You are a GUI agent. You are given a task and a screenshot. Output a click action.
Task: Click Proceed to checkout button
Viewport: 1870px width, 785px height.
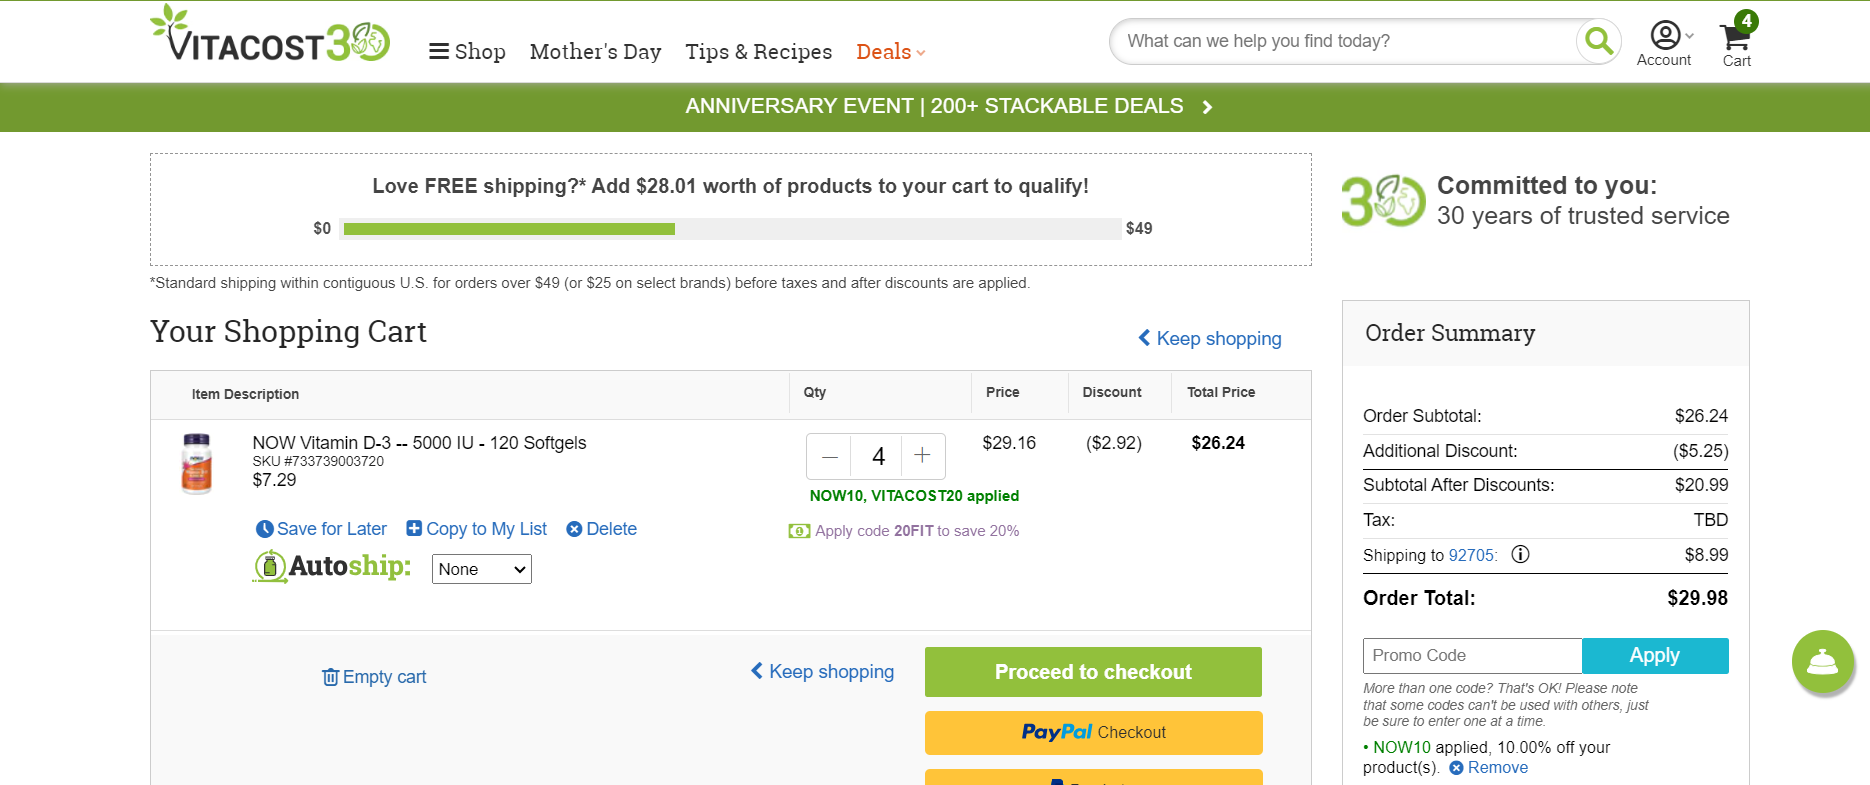click(1093, 672)
